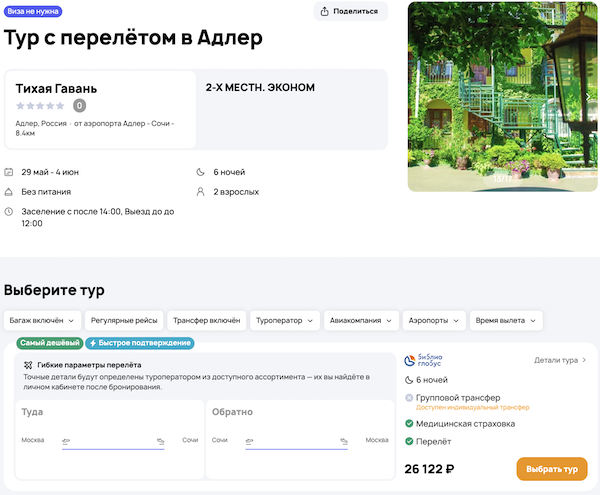Open the Время вылета dropdown
Viewport: 600px width, 495px height.
[506, 321]
